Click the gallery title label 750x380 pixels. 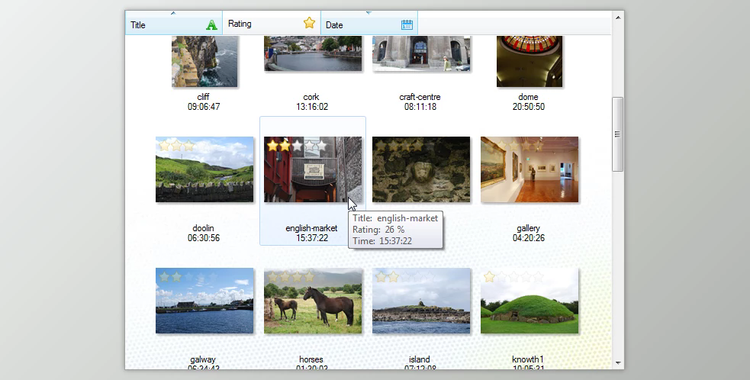(528, 228)
